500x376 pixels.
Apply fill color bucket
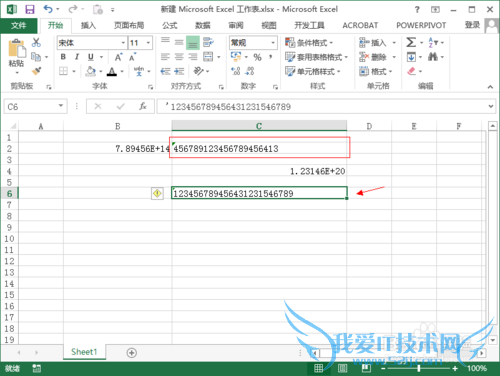pyautogui.click(x=90, y=71)
